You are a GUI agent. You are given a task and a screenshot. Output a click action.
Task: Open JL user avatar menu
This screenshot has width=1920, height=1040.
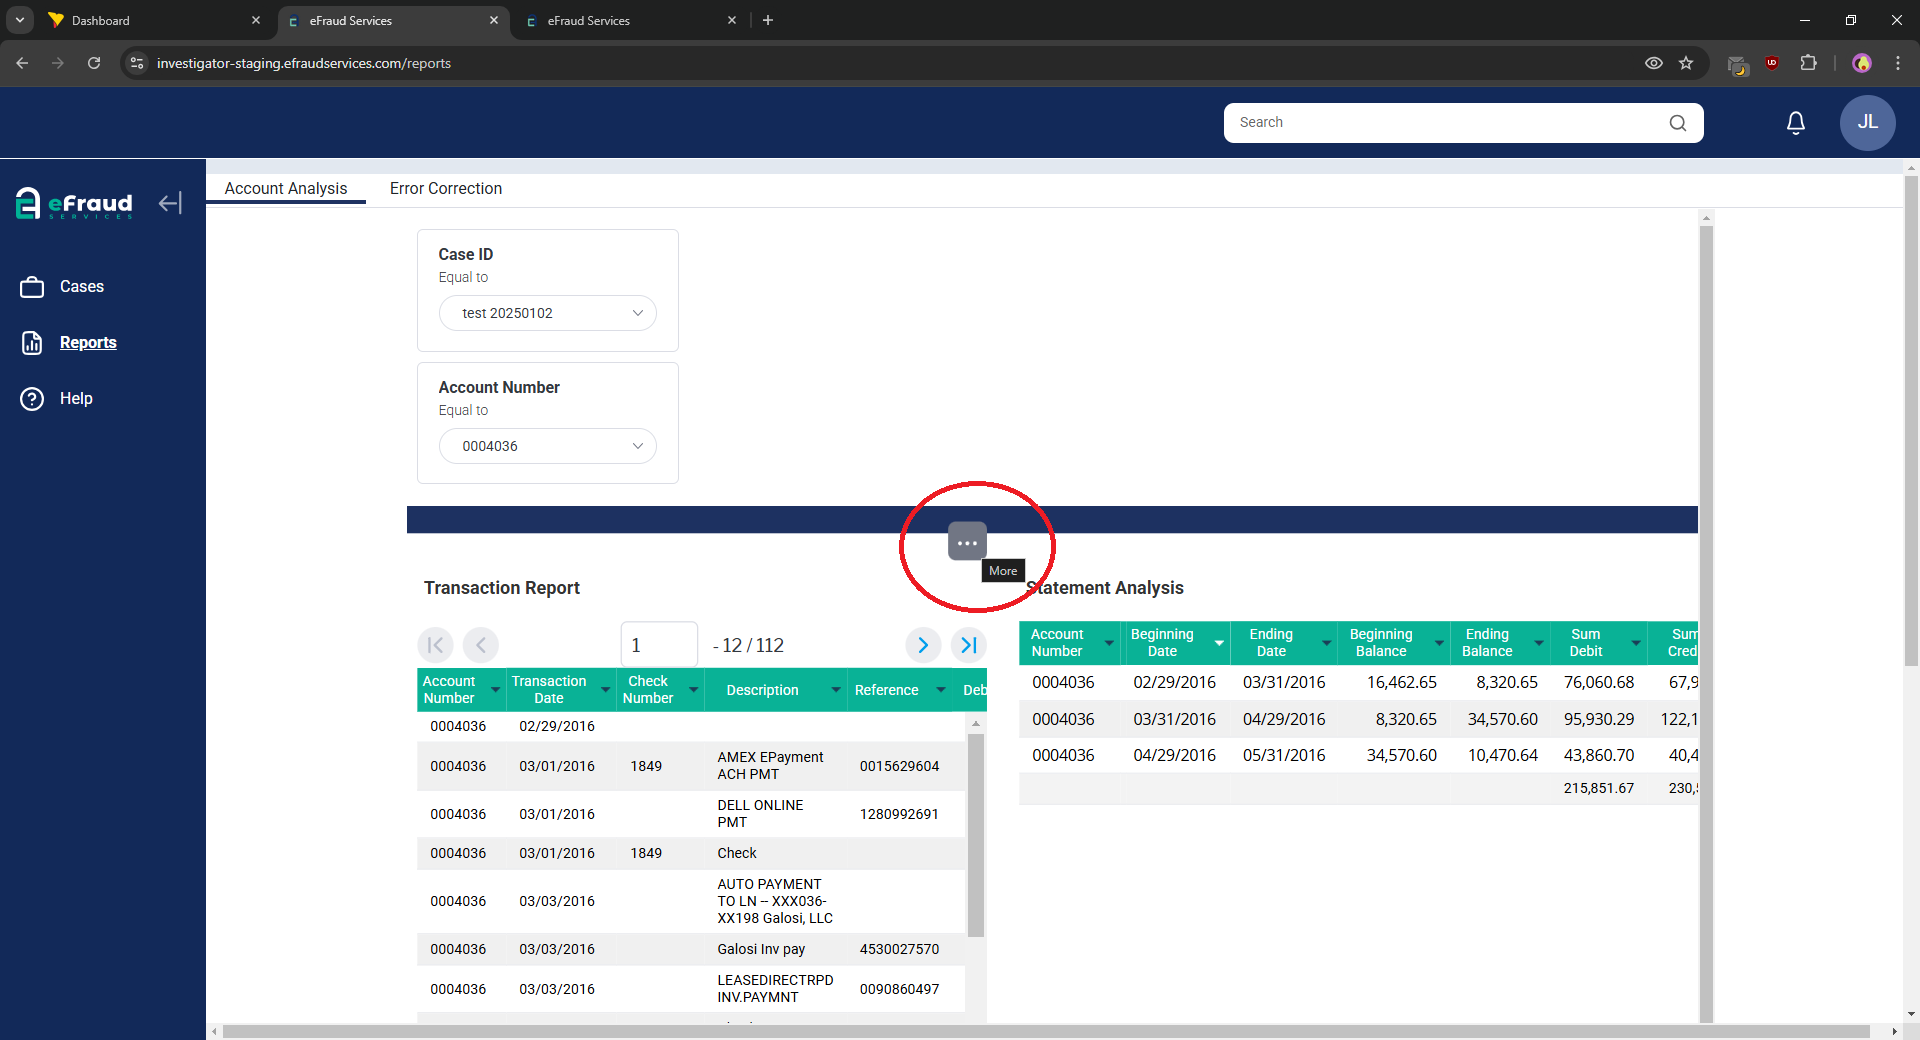1867,123
